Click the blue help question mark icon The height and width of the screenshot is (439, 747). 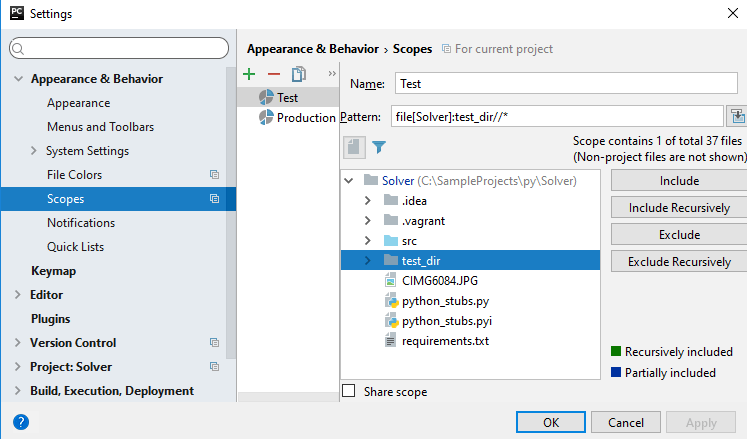click(20, 422)
